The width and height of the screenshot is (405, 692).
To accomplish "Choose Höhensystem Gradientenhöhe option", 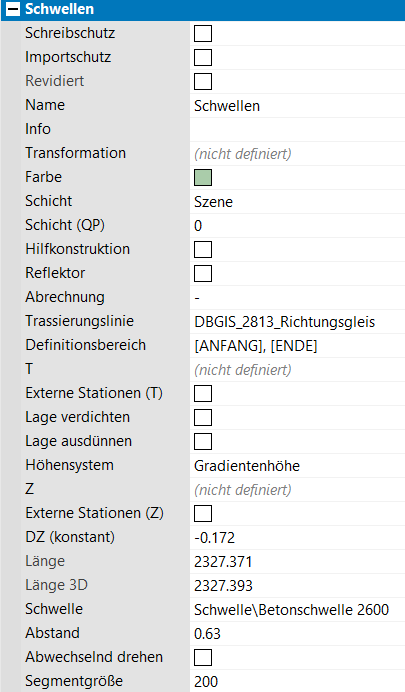I will pos(297,466).
